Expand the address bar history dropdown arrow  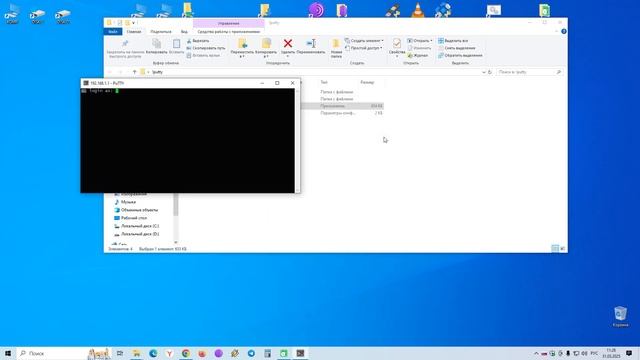click(x=484, y=72)
